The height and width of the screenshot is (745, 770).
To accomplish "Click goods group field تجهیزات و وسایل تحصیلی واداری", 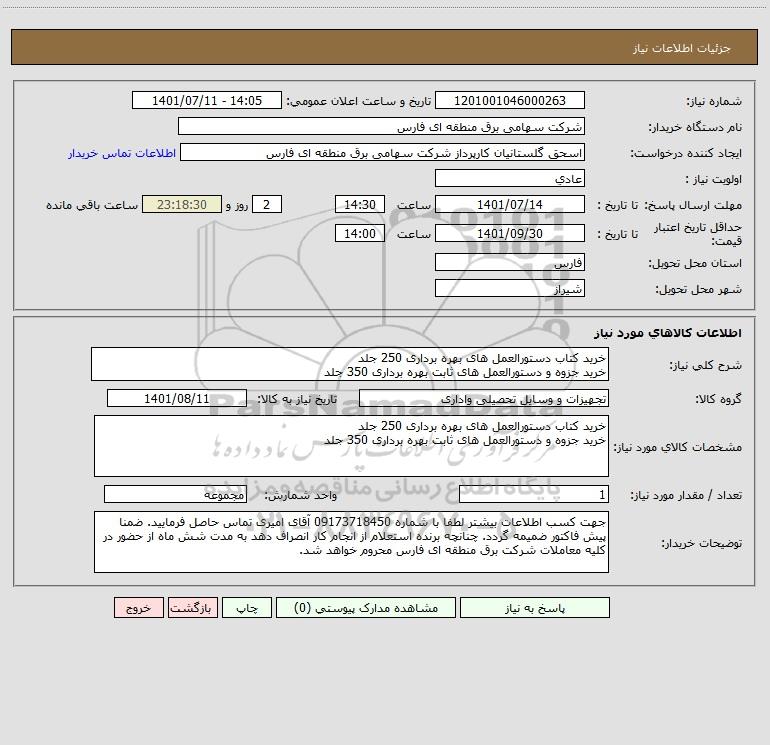I will 484,398.
